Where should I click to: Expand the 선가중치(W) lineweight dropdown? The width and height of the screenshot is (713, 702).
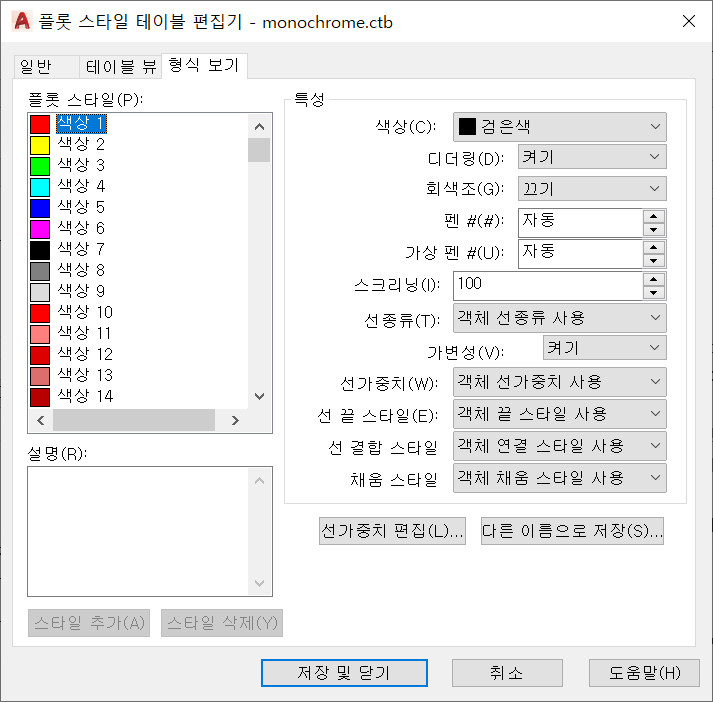pos(559,382)
